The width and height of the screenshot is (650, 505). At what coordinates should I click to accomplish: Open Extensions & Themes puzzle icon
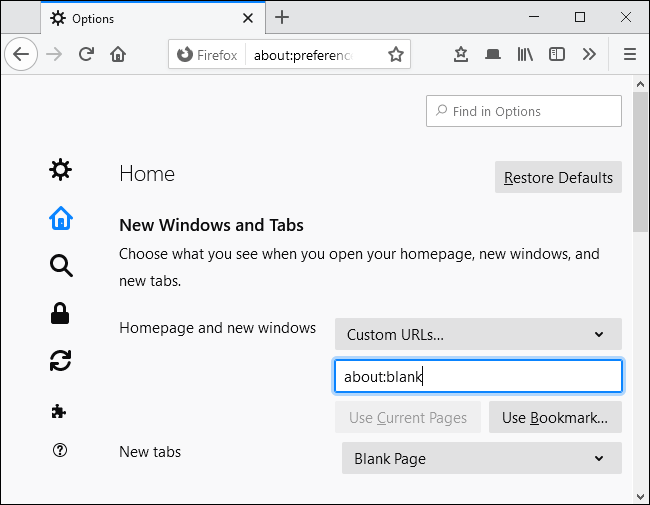click(x=61, y=410)
